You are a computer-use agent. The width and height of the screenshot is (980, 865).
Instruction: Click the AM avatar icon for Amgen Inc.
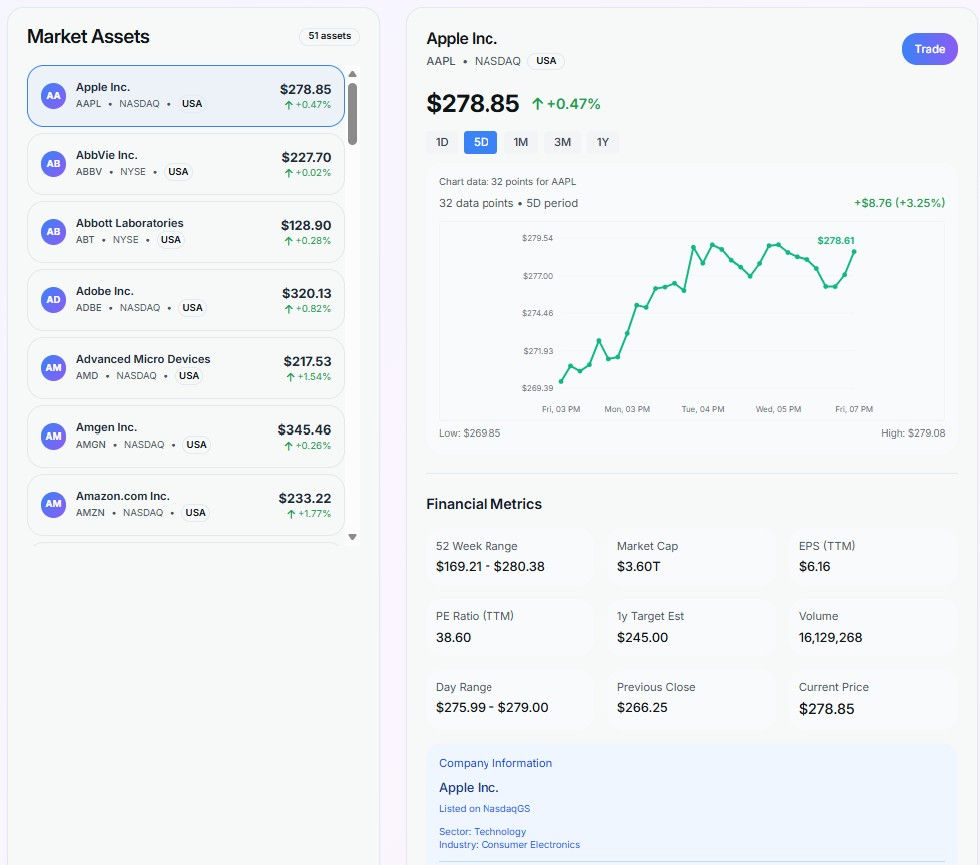coord(54,436)
